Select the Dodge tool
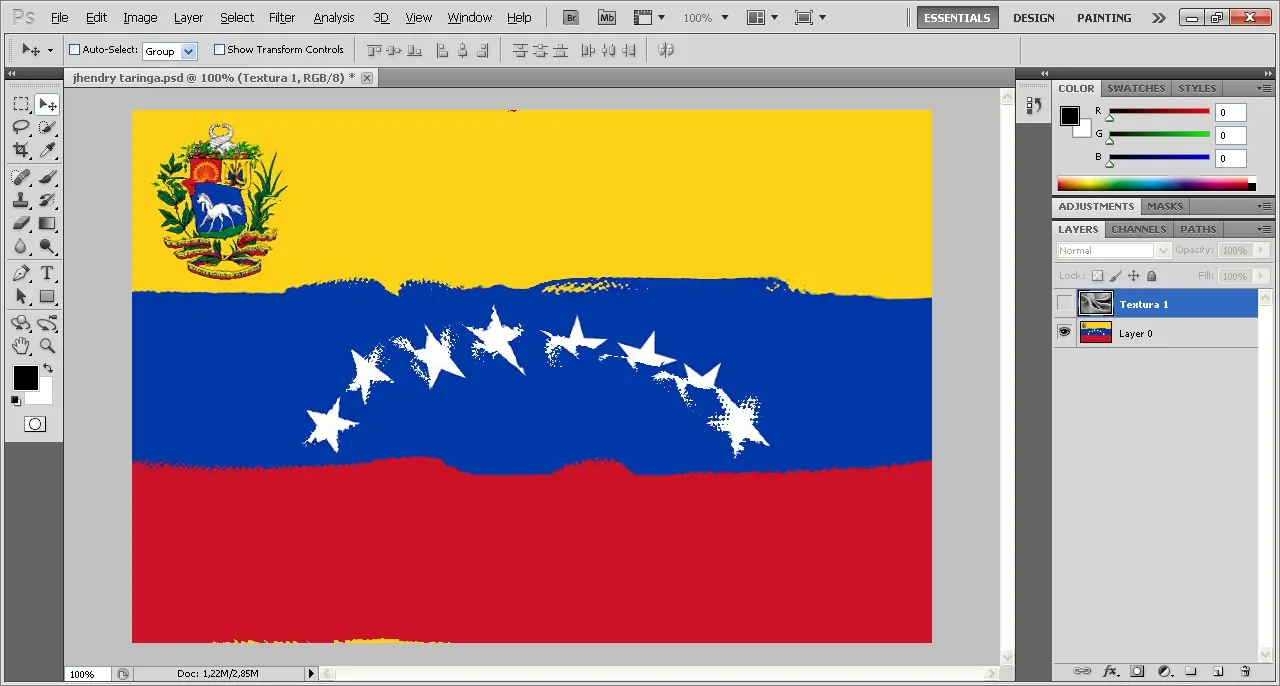This screenshot has width=1280, height=686. point(47,246)
